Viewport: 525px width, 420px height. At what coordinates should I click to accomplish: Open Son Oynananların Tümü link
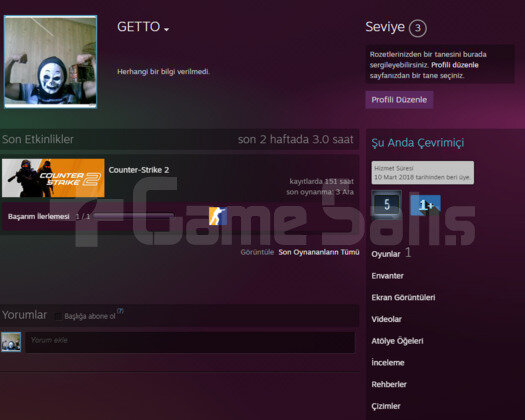pos(319,252)
